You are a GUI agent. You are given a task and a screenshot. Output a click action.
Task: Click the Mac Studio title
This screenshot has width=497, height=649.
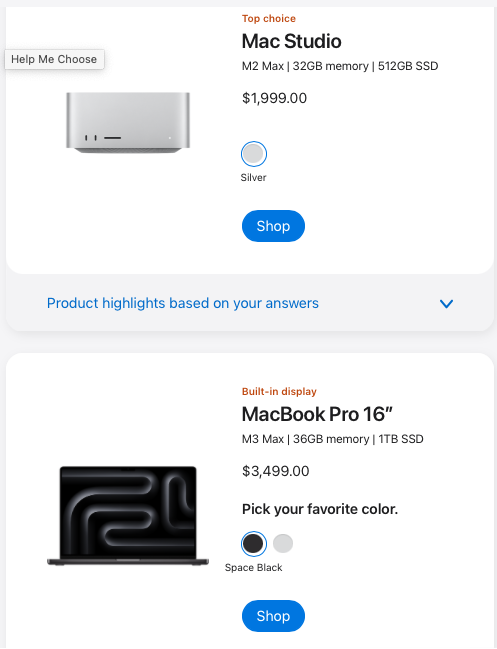click(x=291, y=41)
